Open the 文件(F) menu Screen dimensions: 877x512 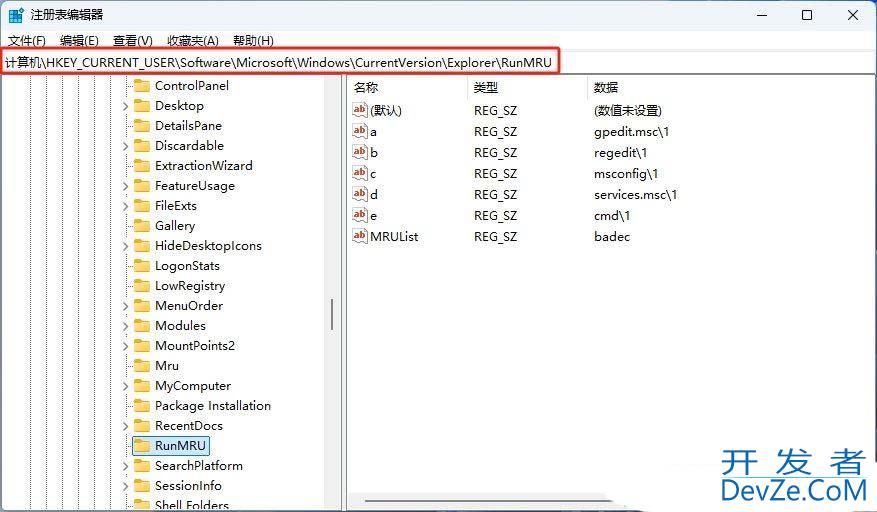(27, 40)
